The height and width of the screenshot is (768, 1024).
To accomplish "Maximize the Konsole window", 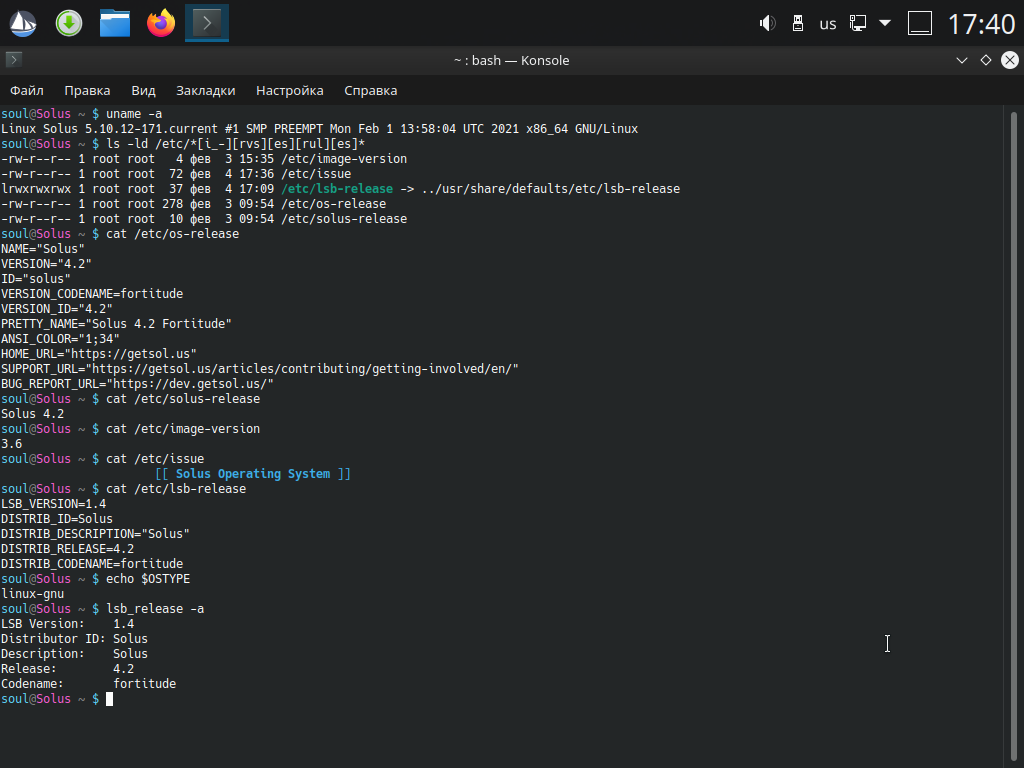I will pos(985,60).
